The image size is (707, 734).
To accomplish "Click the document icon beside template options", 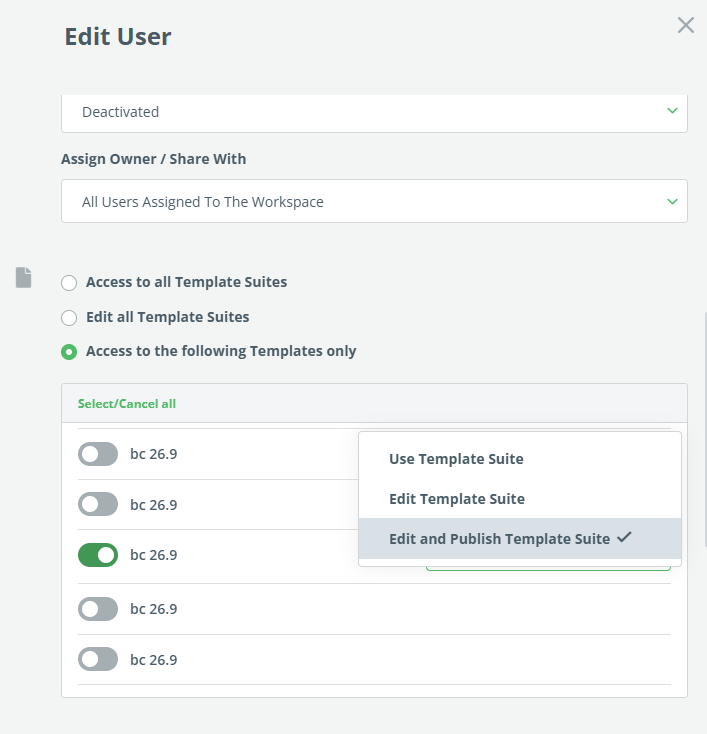I will coord(24,278).
